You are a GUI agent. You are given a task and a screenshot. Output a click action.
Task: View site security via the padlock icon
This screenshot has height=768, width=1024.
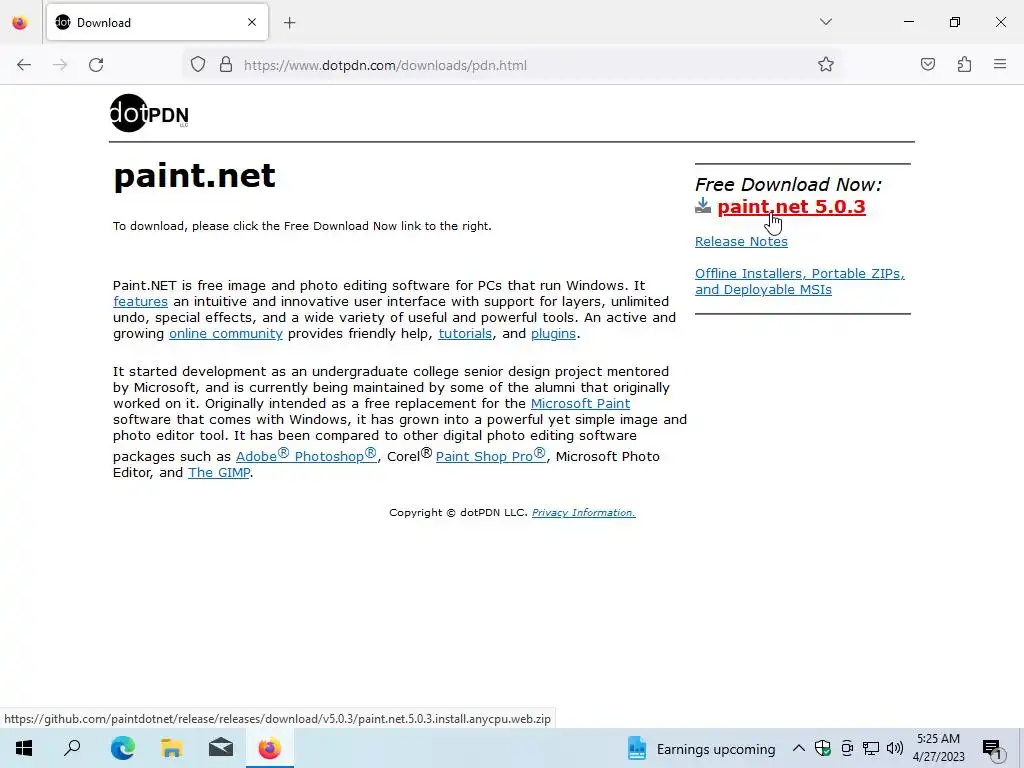tap(226, 65)
